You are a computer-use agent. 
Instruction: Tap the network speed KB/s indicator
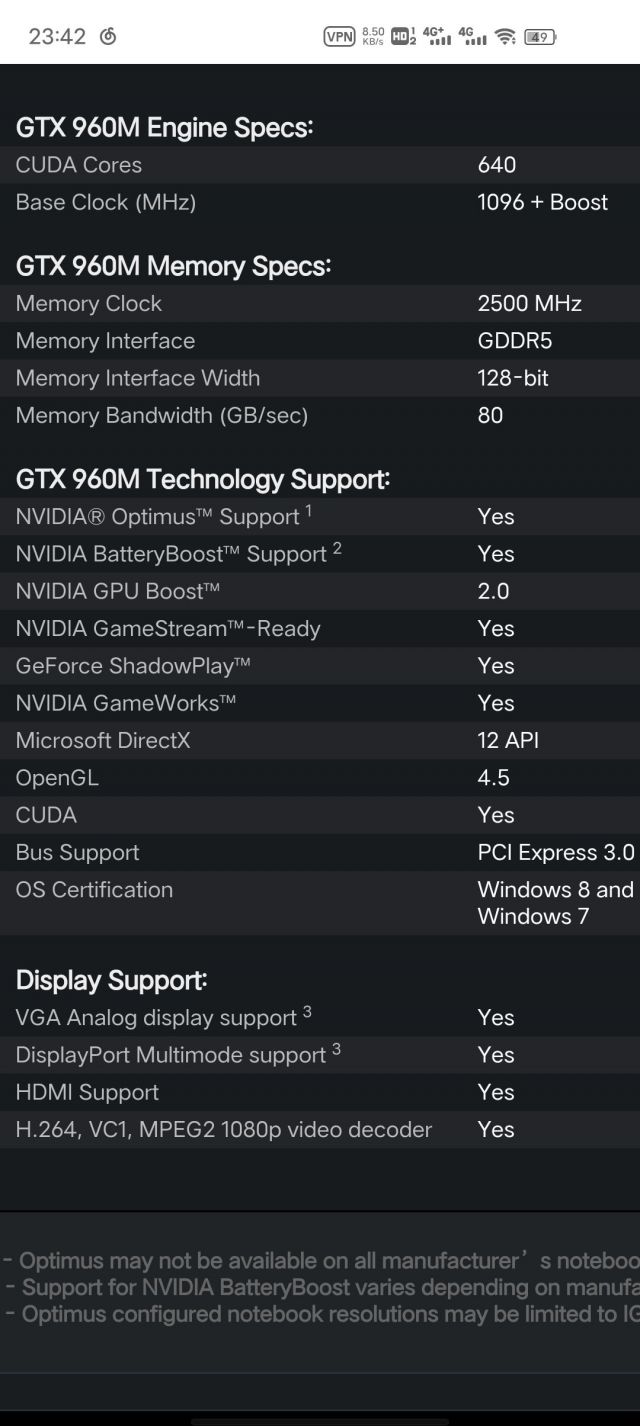373,37
